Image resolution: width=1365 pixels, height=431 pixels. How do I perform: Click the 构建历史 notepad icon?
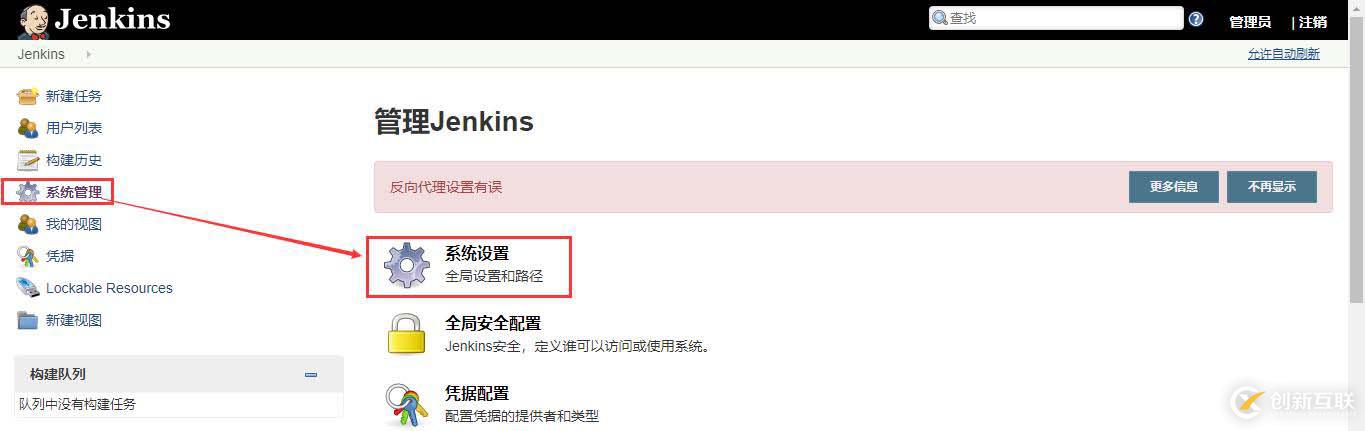point(28,160)
